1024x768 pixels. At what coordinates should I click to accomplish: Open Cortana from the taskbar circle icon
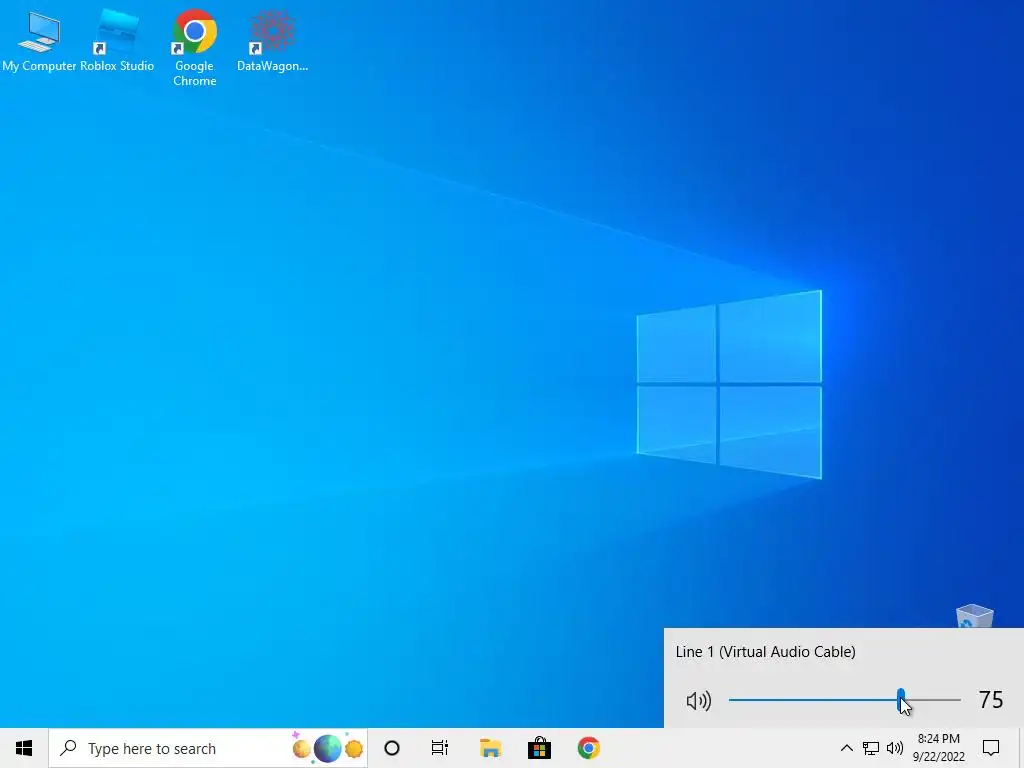[392, 748]
